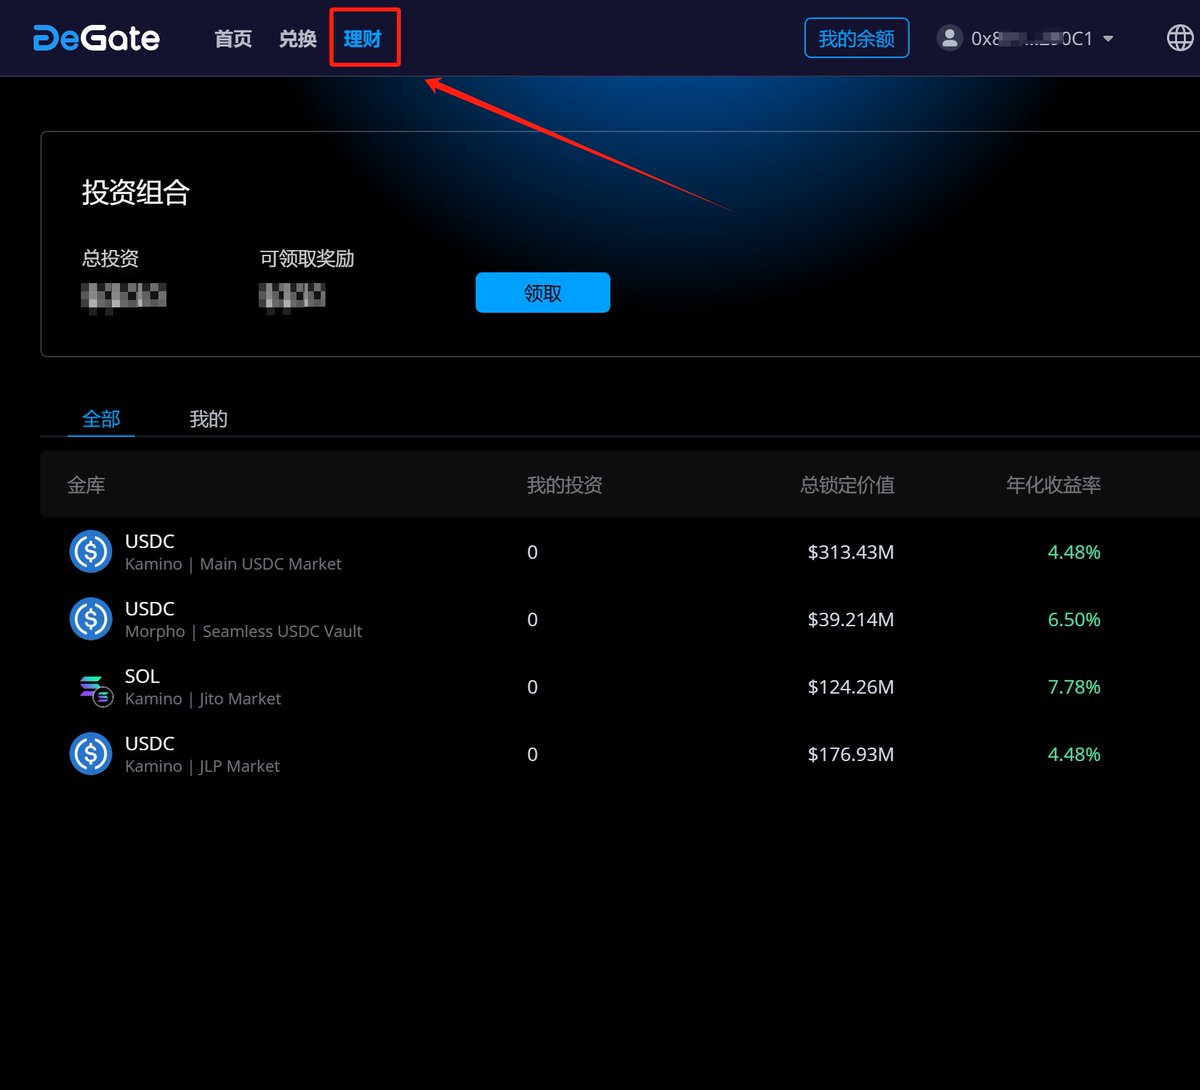
Task: Click the 我的投资 column header
Action: click(x=565, y=485)
